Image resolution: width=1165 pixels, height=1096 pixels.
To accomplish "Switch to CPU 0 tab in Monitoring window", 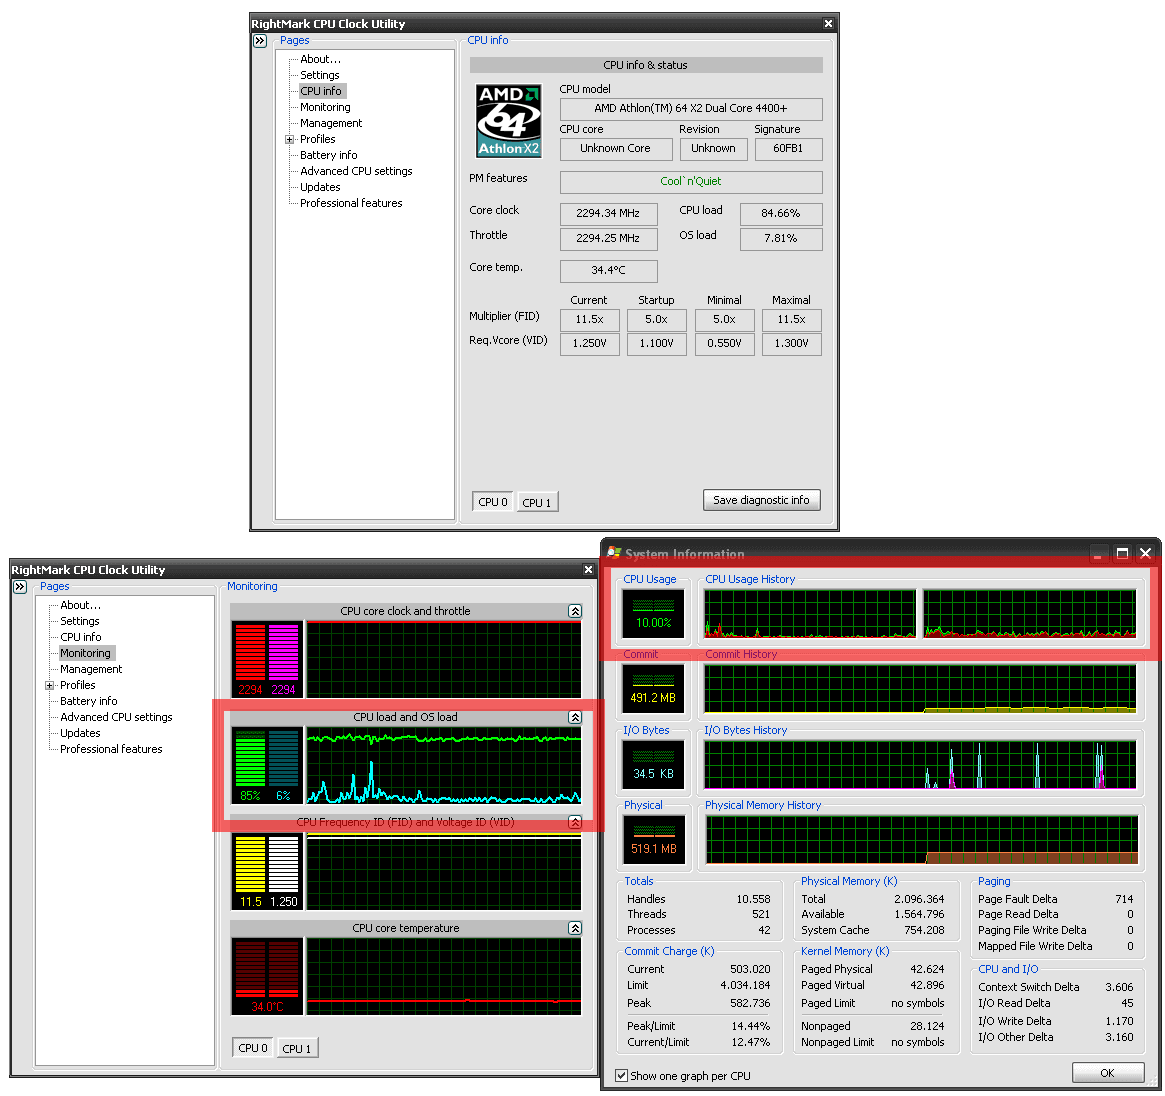I will [x=253, y=1048].
